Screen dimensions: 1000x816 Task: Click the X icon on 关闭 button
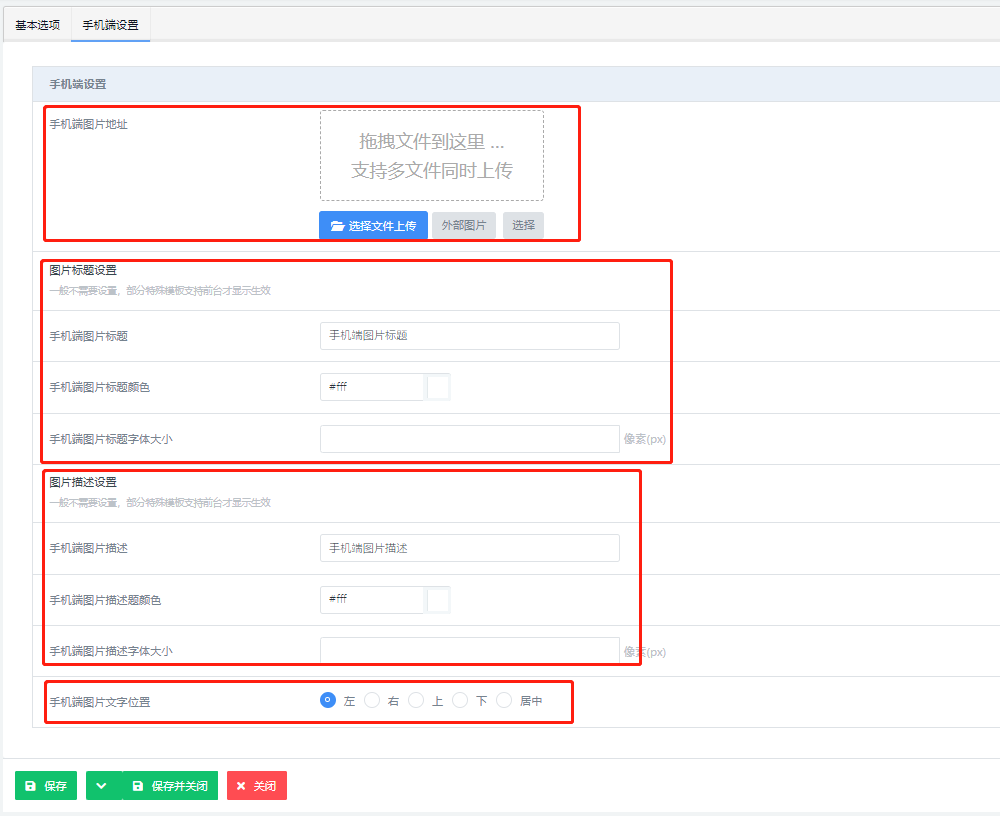click(x=241, y=786)
